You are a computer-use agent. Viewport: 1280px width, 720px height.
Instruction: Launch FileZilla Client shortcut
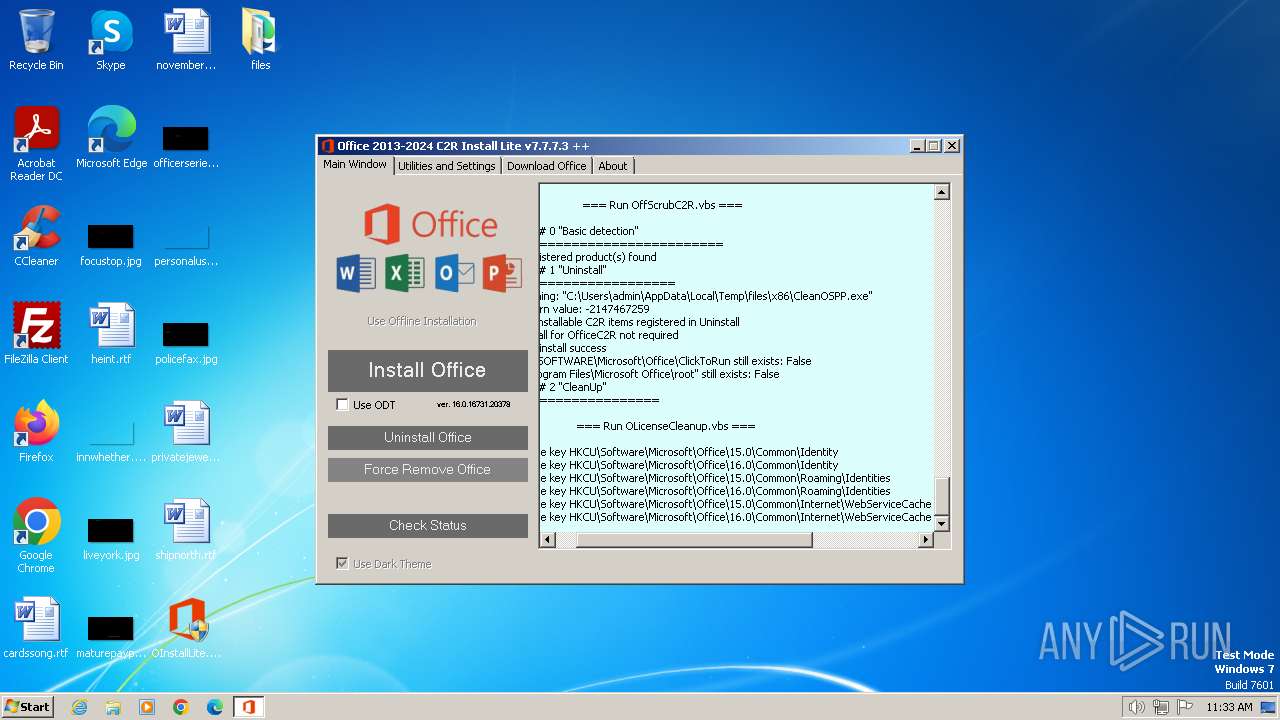tap(36, 334)
